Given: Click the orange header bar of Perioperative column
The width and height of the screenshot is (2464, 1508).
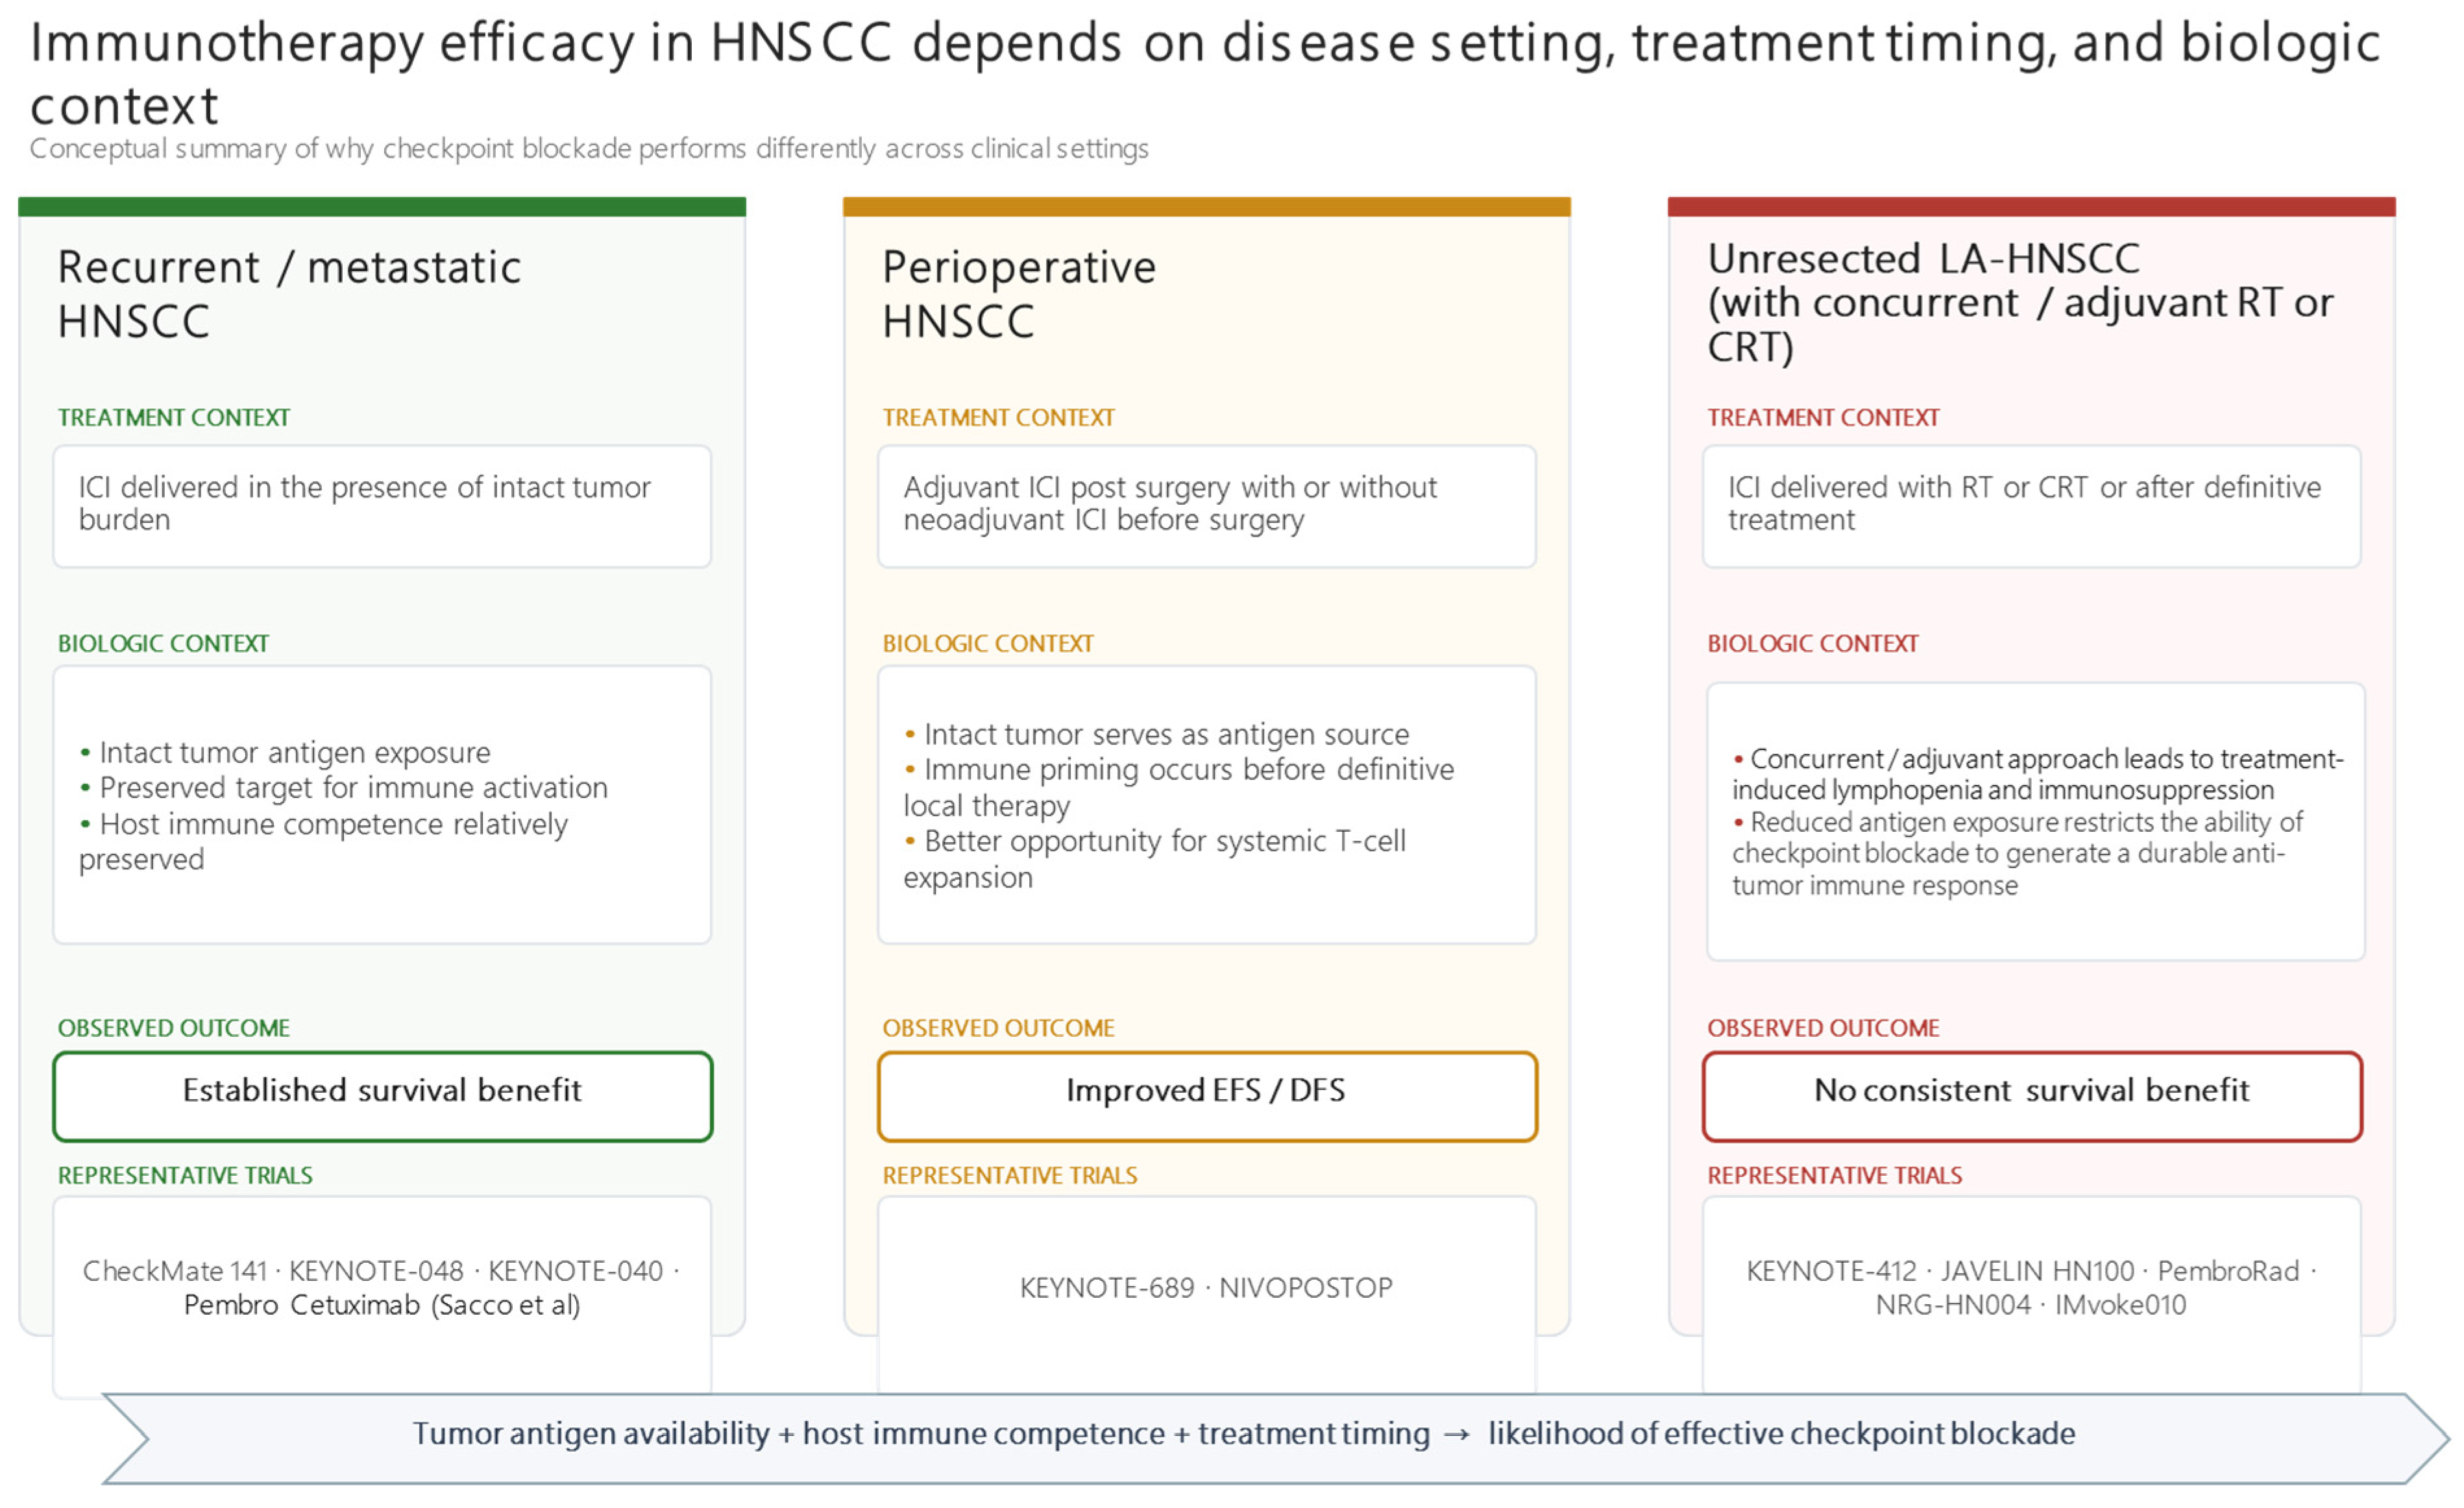Looking at the screenshot, I should 1207,207.
